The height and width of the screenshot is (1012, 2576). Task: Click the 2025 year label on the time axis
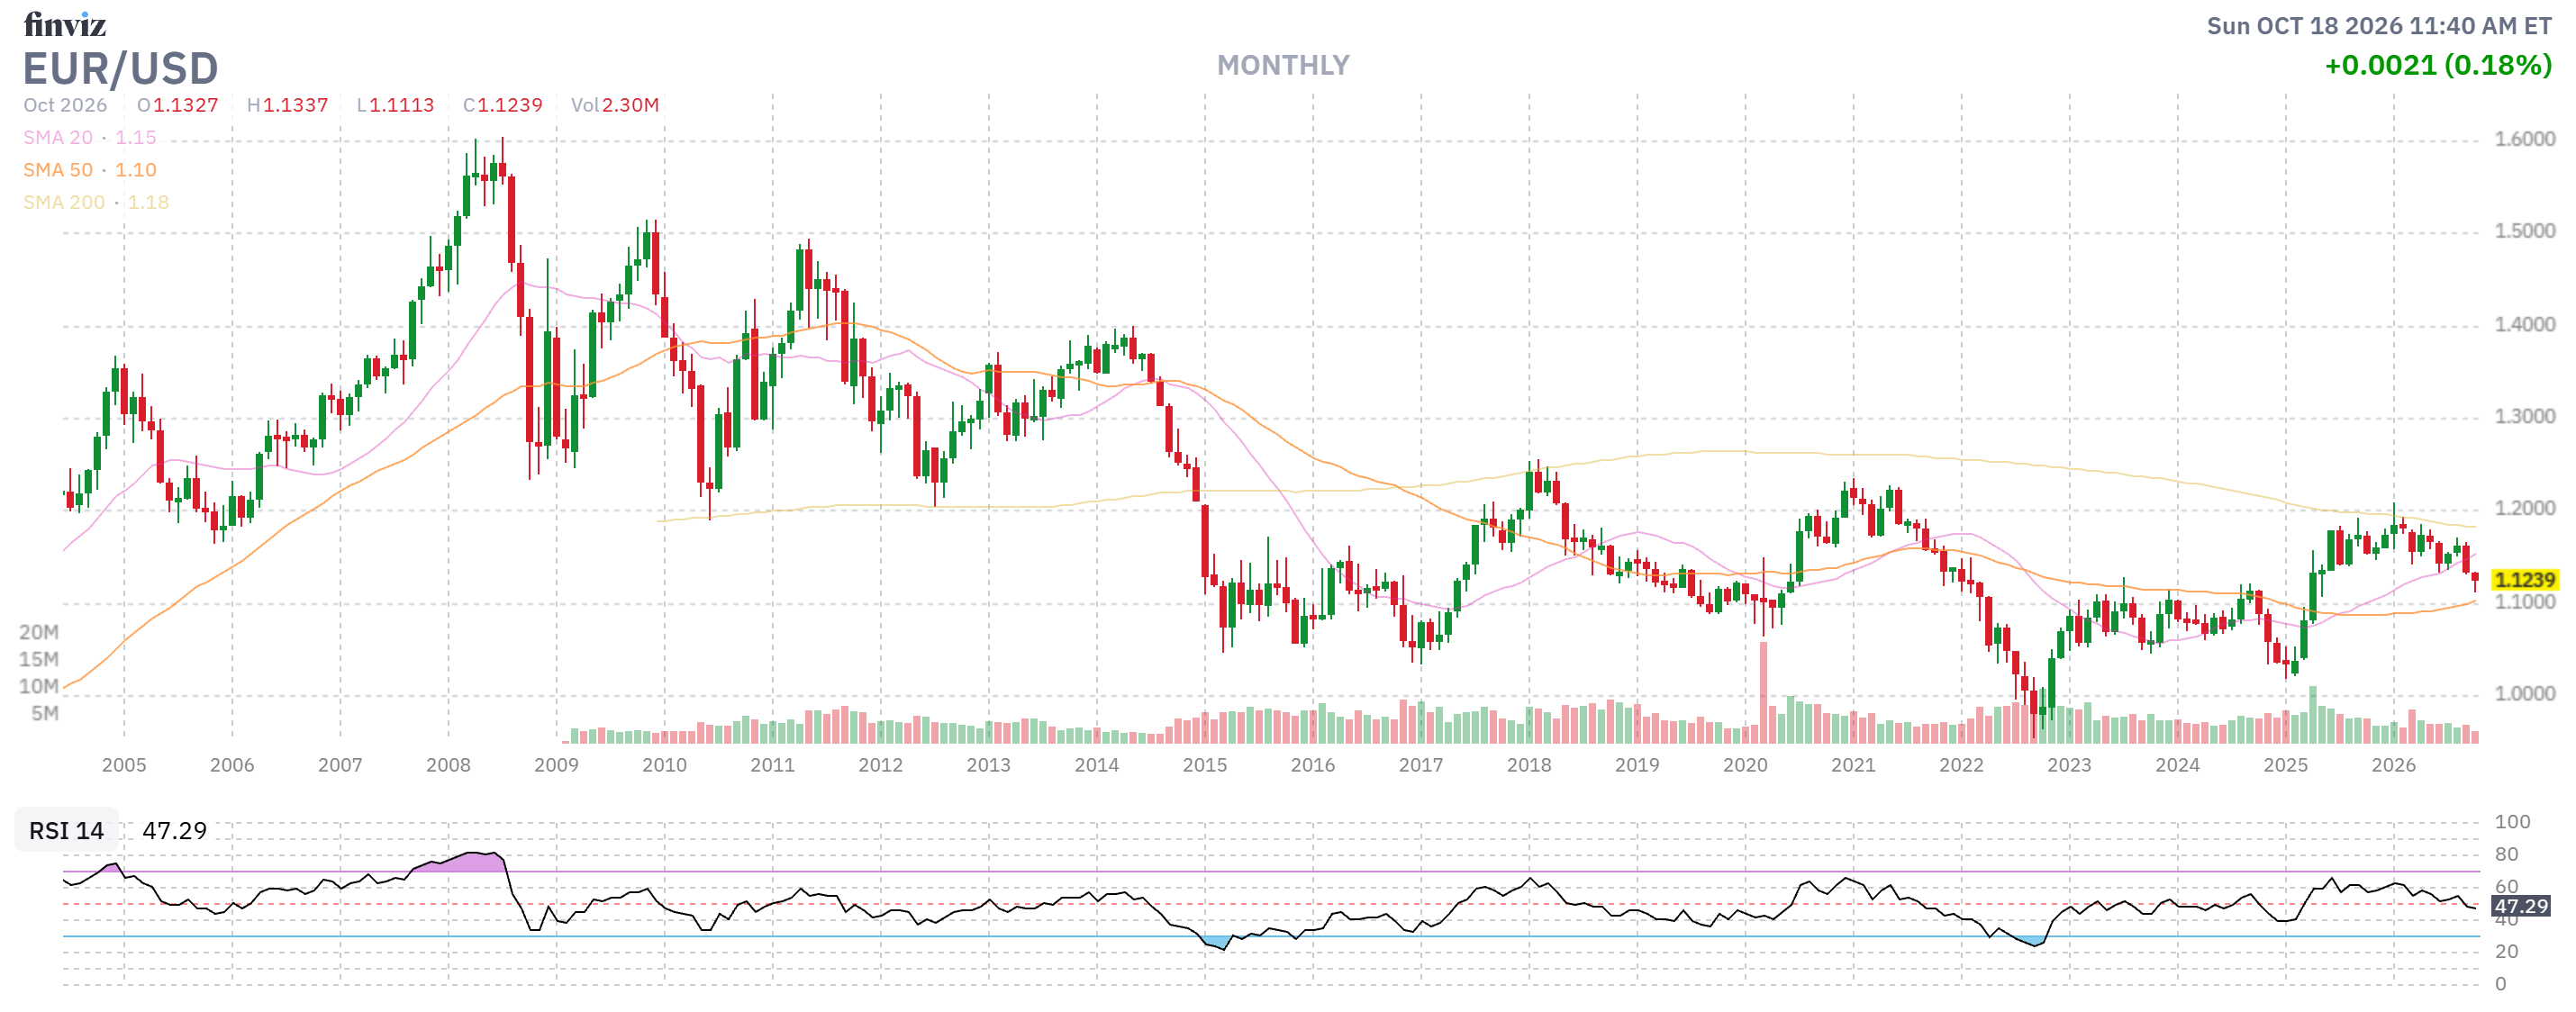(x=2285, y=765)
